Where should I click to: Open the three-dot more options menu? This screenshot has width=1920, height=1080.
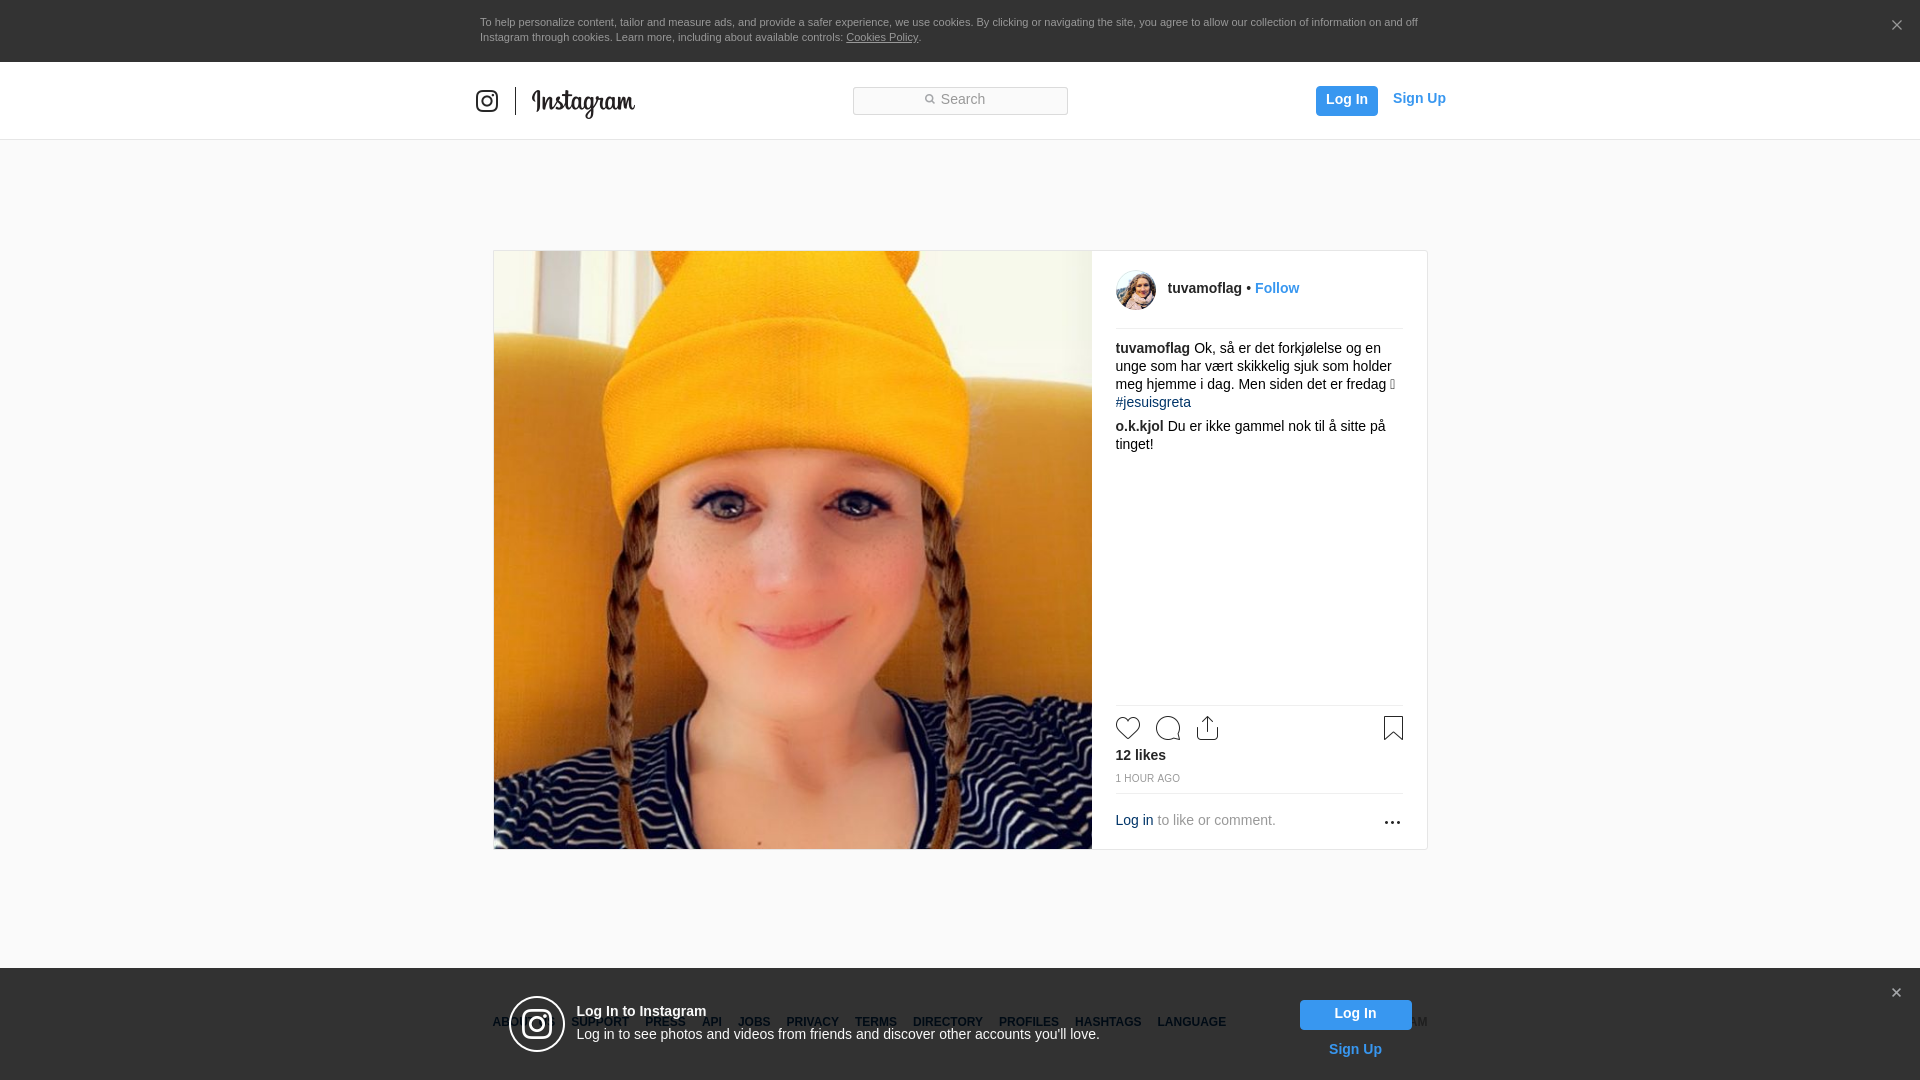[x=1392, y=822]
